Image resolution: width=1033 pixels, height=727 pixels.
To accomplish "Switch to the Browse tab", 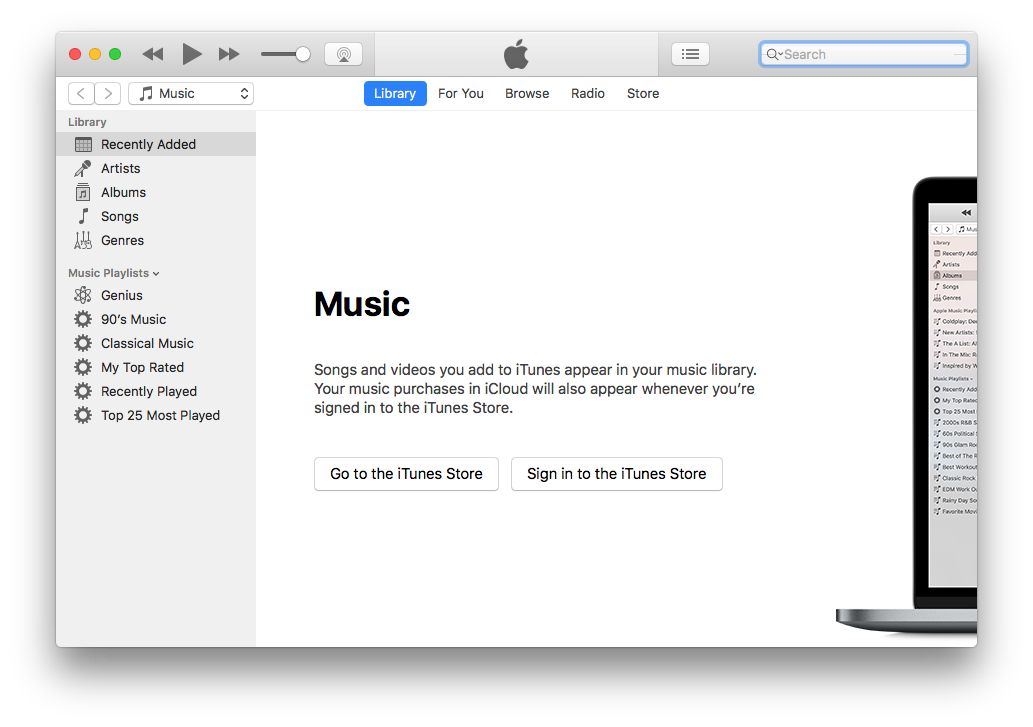I will click(527, 94).
